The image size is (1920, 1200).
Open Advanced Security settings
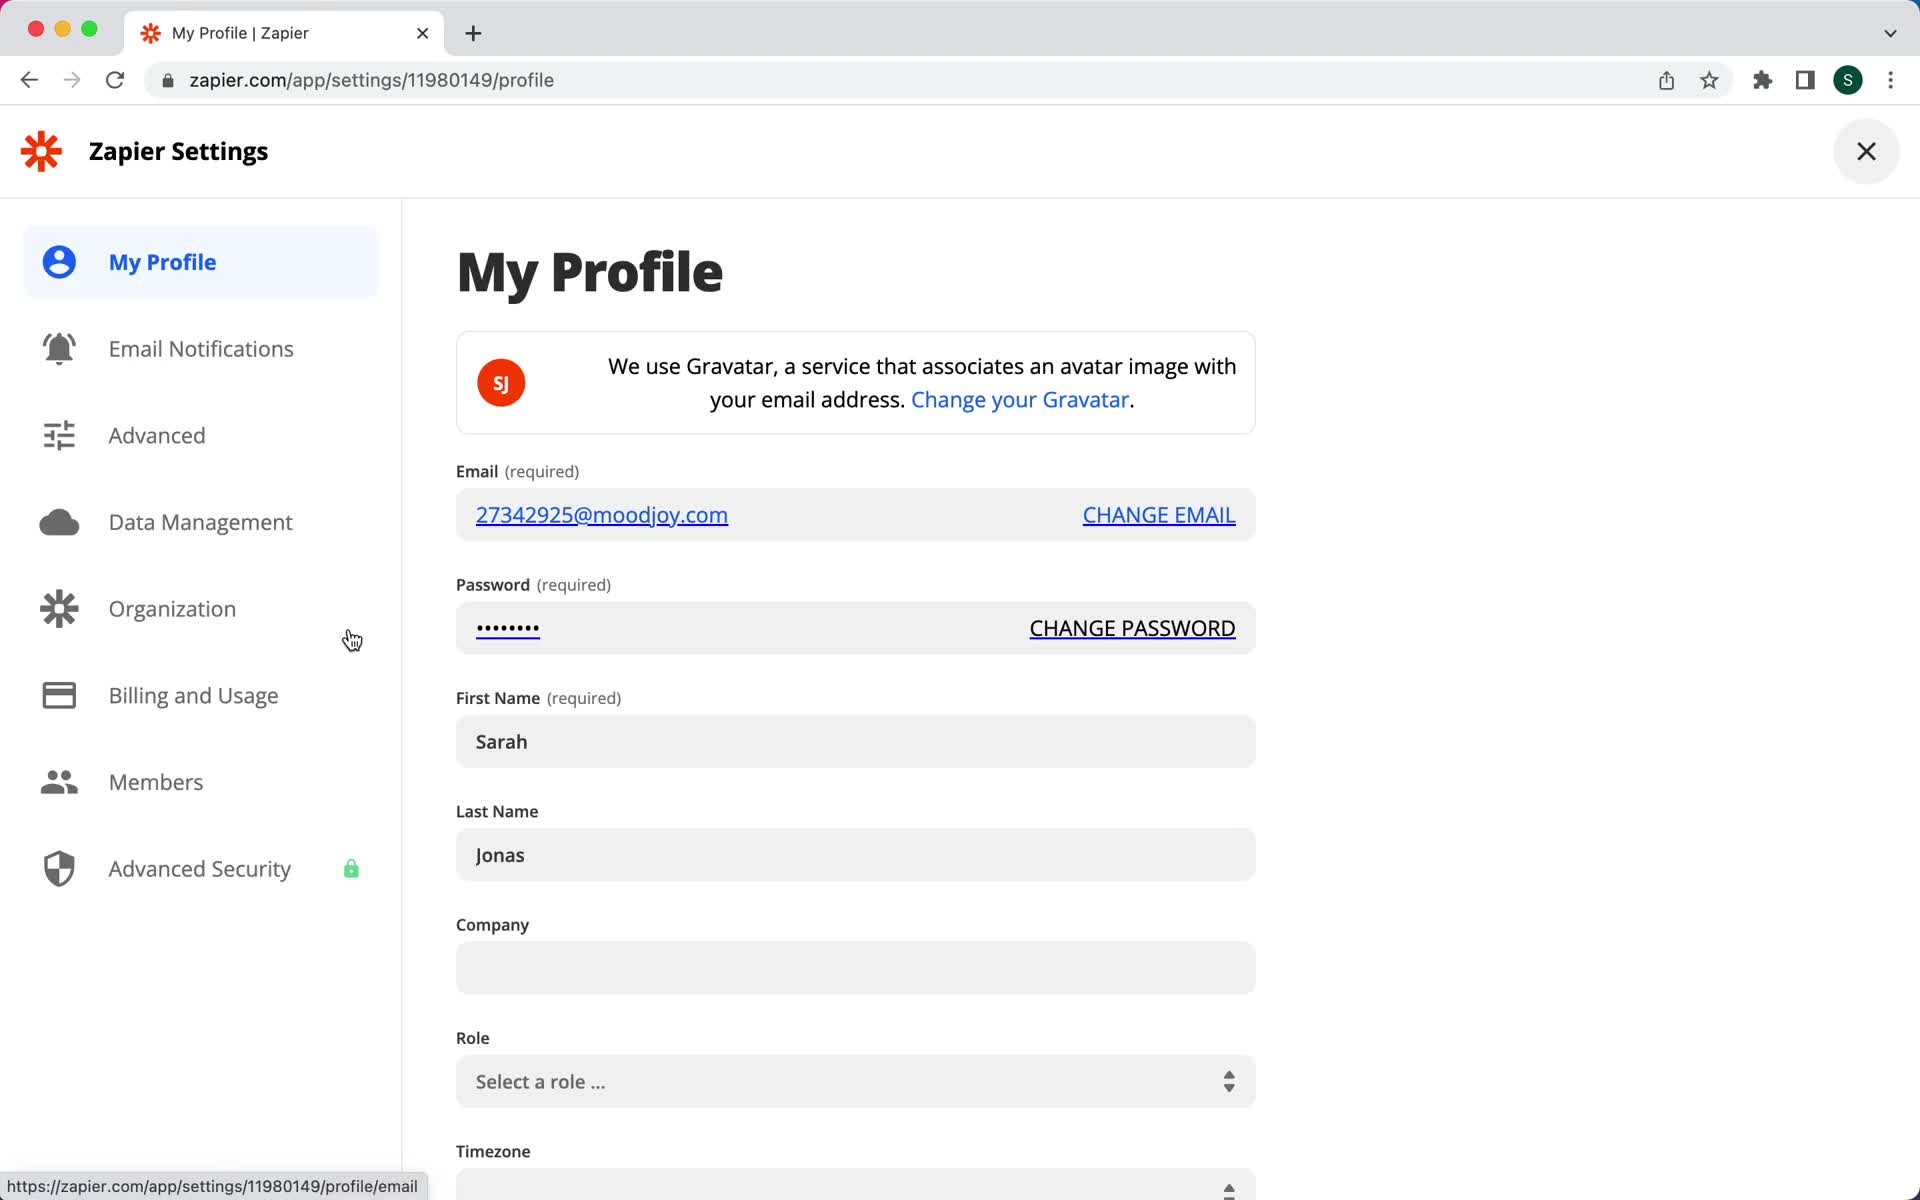click(200, 868)
